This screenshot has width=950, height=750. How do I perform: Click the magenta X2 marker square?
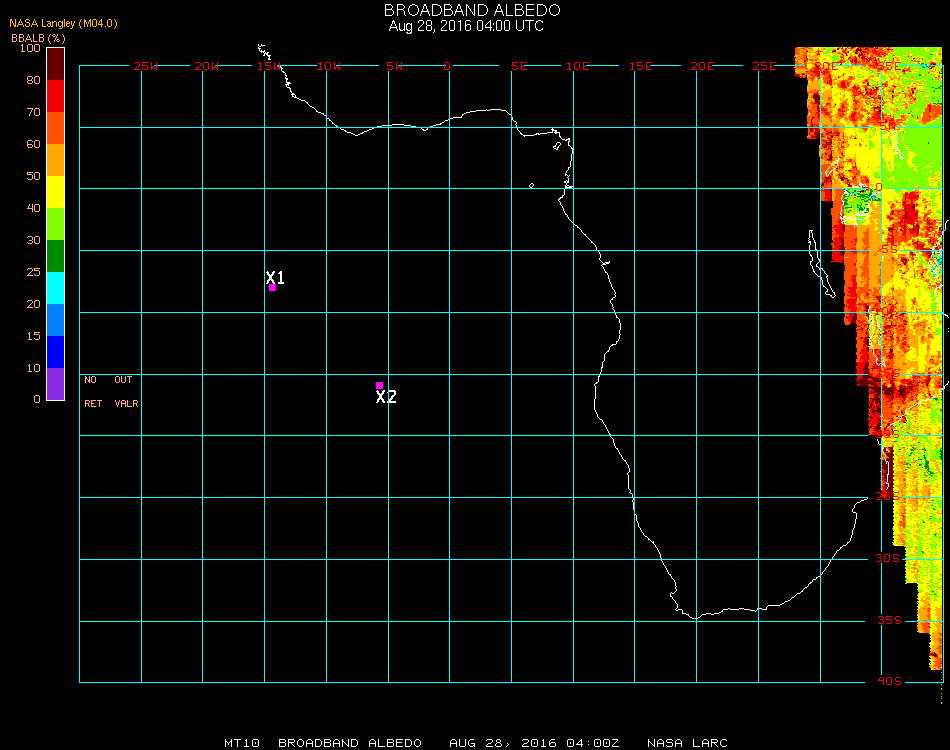[x=379, y=385]
